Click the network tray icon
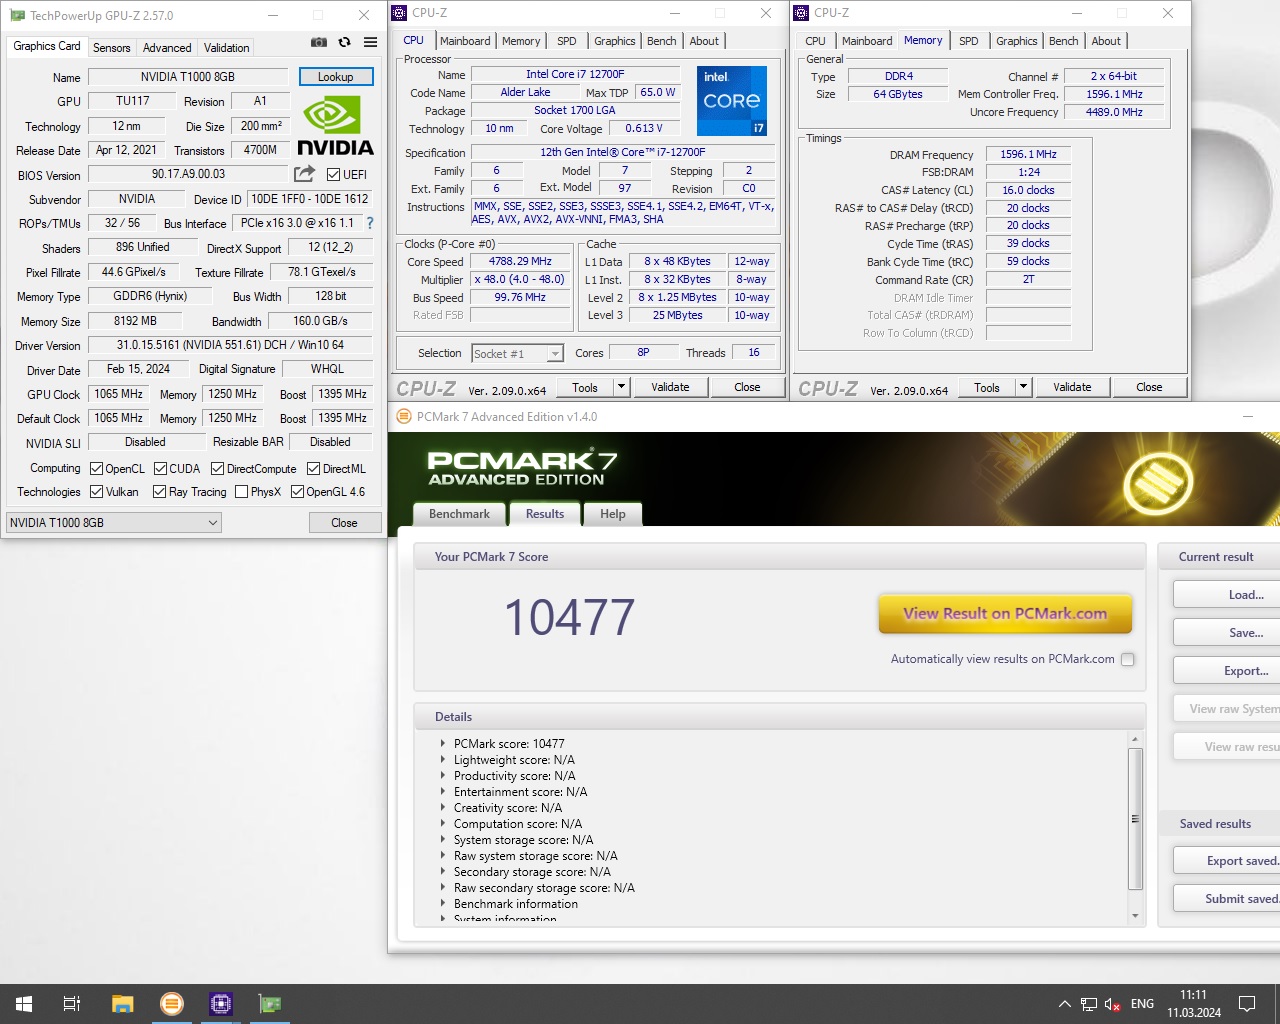Viewport: 1280px width, 1024px height. tap(1089, 1004)
